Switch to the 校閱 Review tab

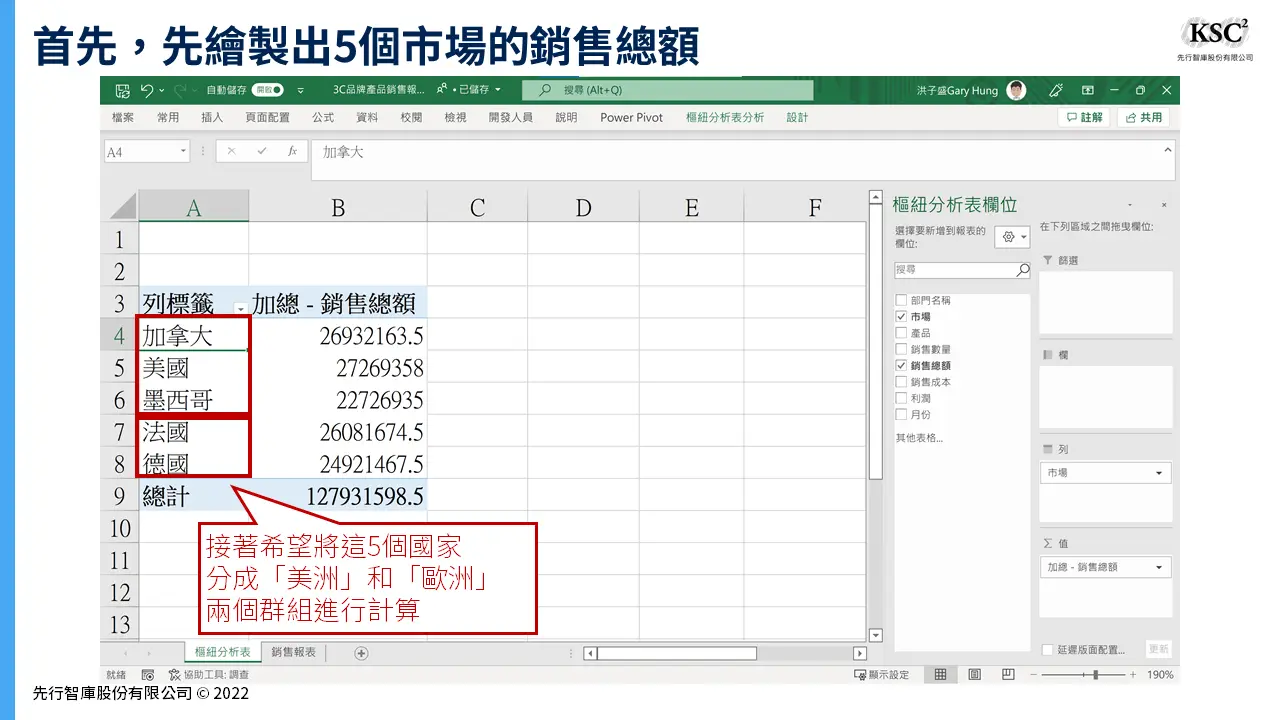(x=411, y=117)
